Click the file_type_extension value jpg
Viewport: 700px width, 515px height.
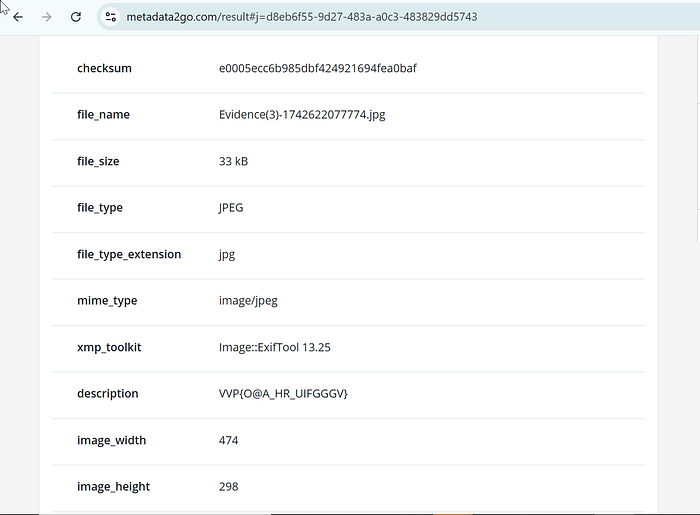[x=227, y=254]
